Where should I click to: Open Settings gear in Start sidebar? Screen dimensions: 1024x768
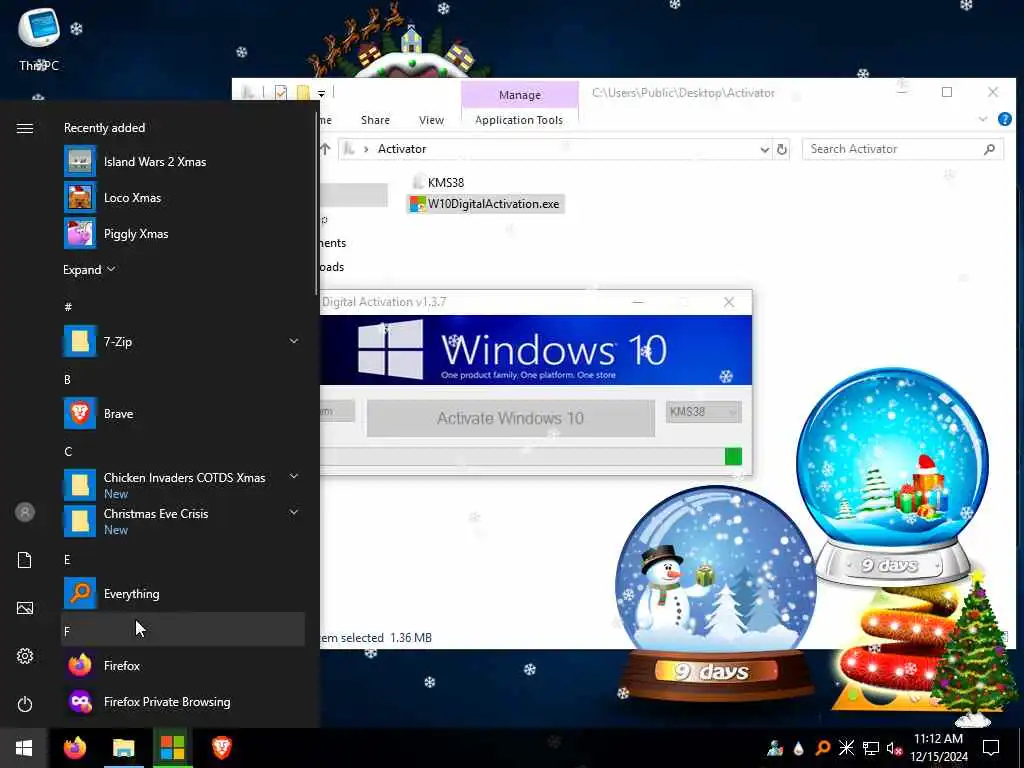click(25, 656)
